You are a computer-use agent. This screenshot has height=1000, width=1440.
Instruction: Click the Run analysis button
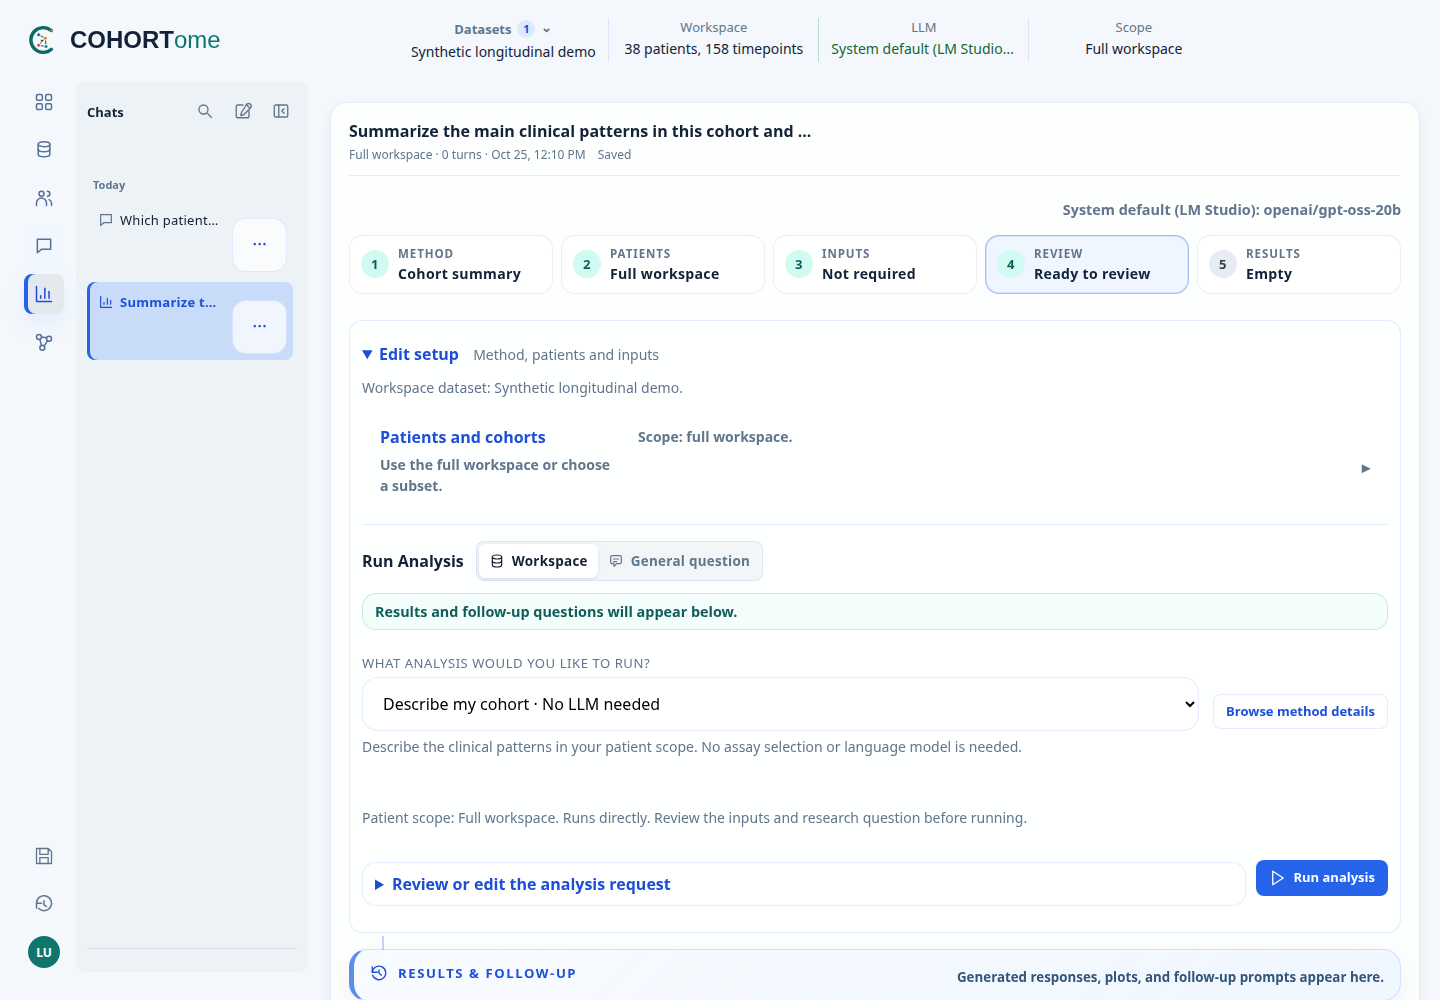tap(1322, 878)
